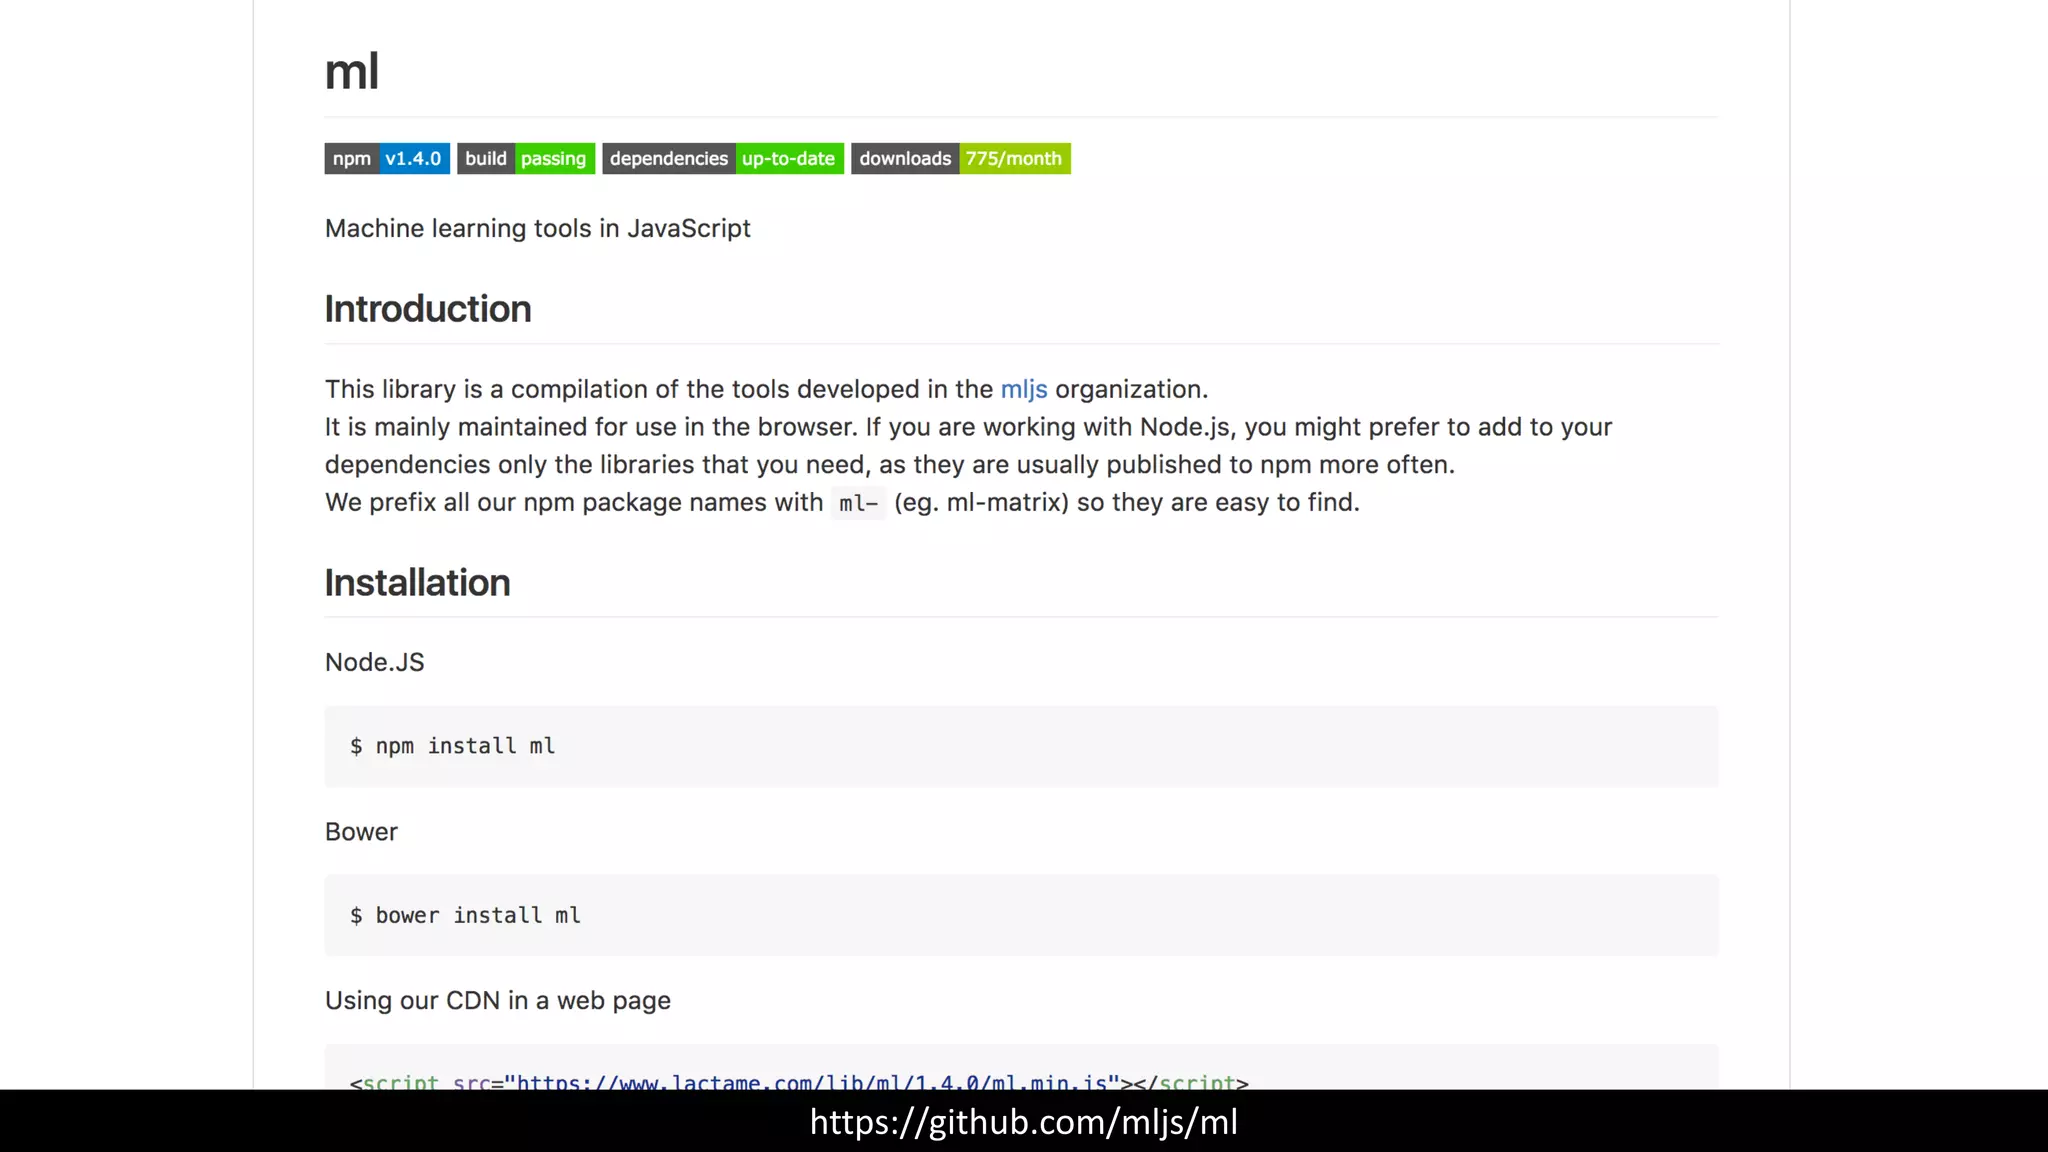Image resolution: width=2048 pixels, height=1152 pixels.
Task: Open the build passing badge
Action: point(525,159)
